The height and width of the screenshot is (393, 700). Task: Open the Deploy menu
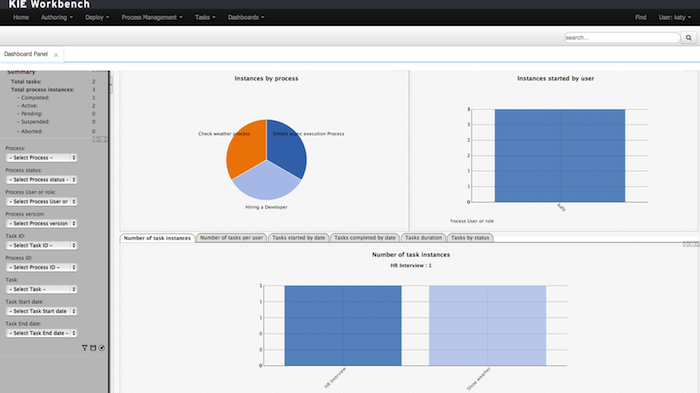point(97,17)
